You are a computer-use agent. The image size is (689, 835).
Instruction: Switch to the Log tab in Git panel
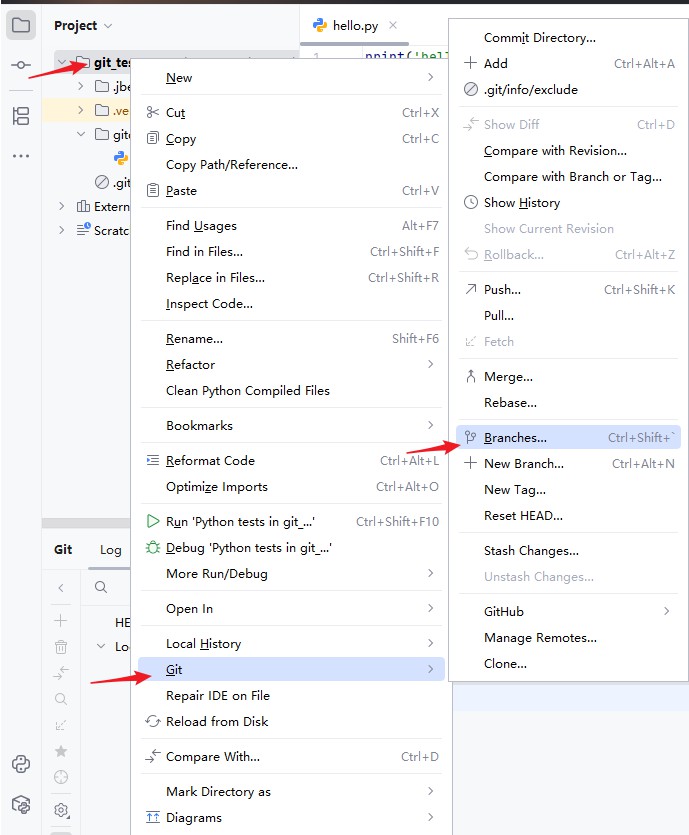coord(110,550)
